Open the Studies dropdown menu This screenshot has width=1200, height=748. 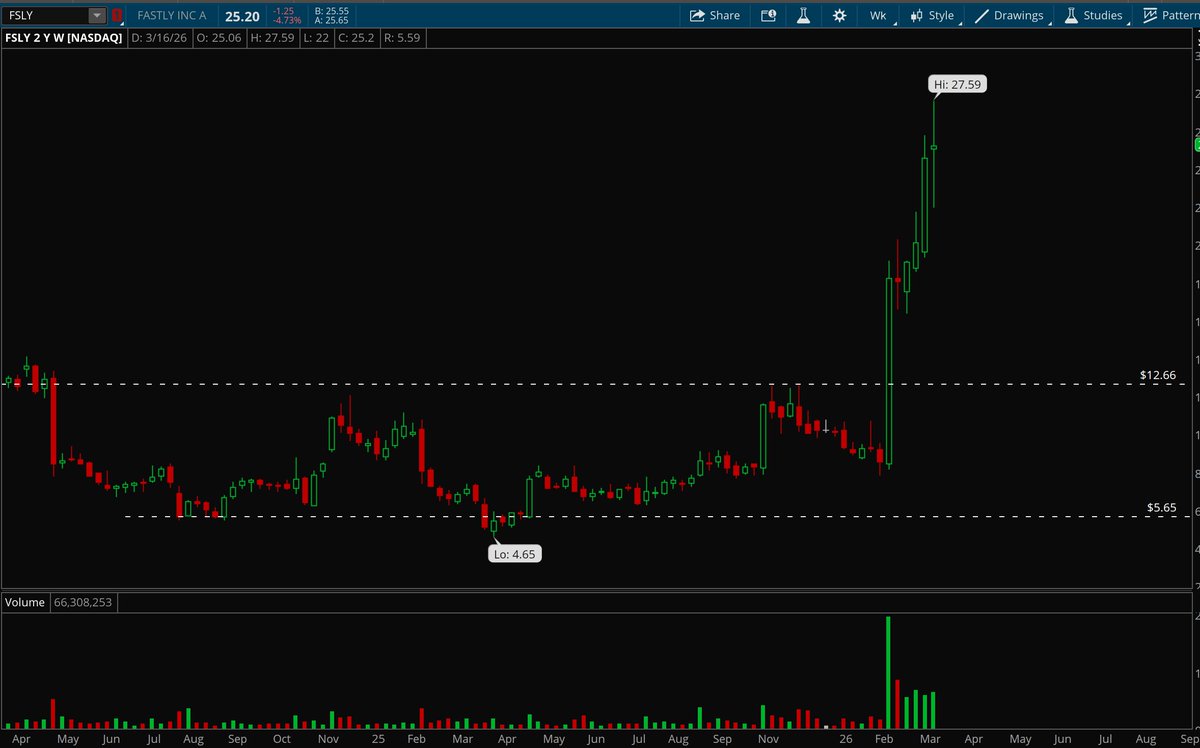click(x=1093, y=15)
